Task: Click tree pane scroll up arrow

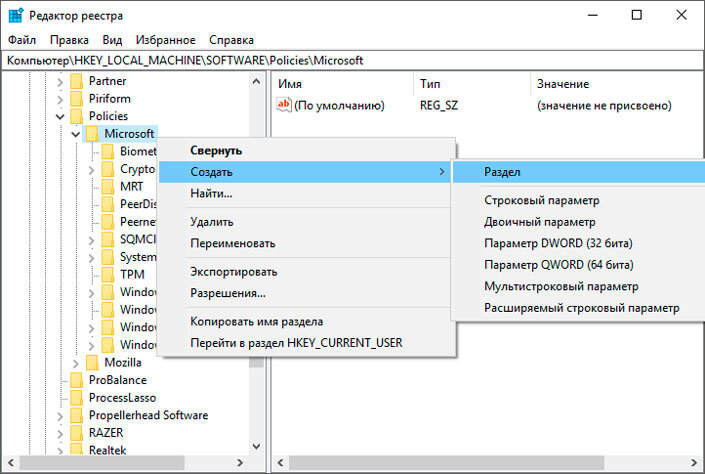Action: point(256,81)
